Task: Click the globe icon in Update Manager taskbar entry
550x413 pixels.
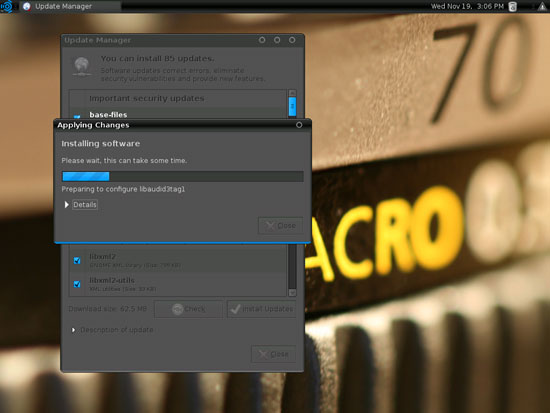Action: click(26, 6)
